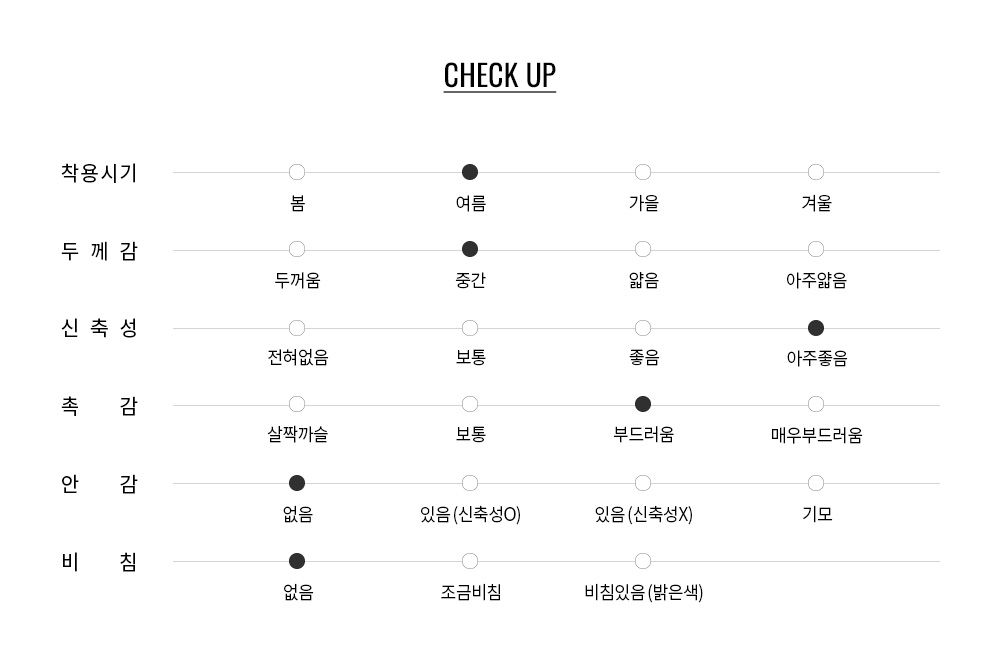Click the CHECK UP heading
Screen dimensions: 1000x661
pyautogui.click(x=499, y=76)
